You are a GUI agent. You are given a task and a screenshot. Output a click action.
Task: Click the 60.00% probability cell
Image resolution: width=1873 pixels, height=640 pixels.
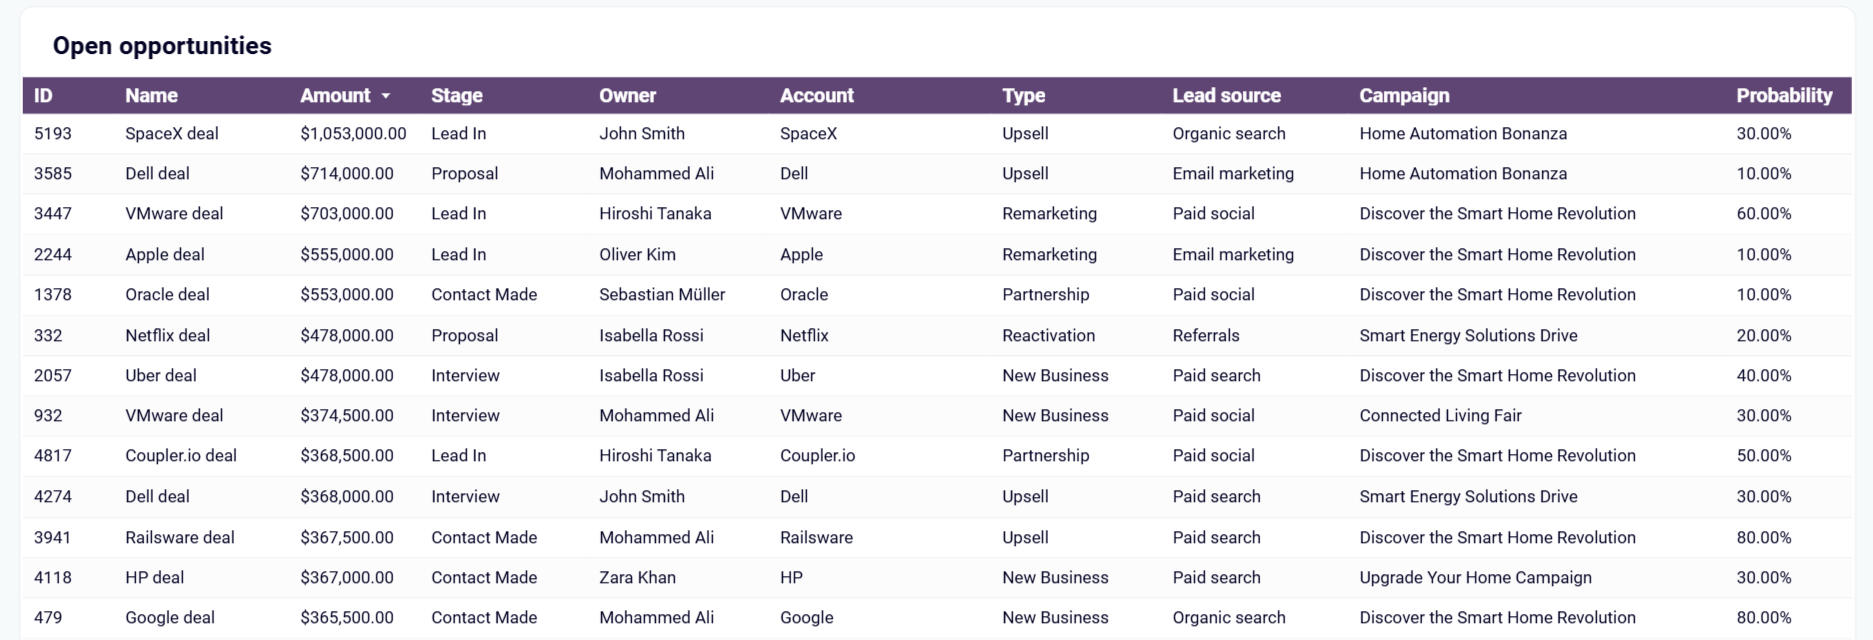point(1763,214)
